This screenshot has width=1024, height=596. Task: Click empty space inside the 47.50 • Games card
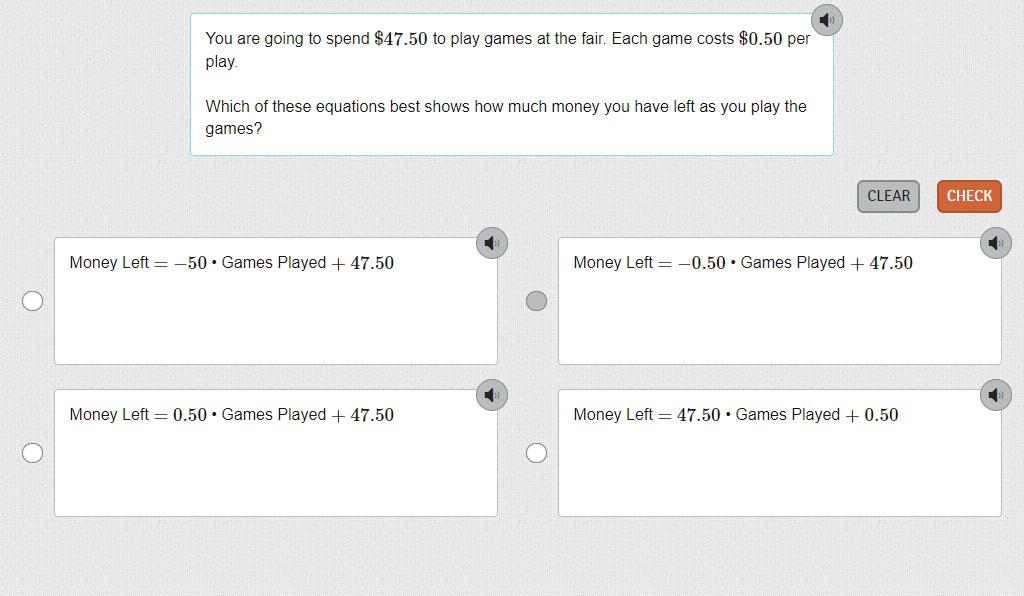pos(779,475)
